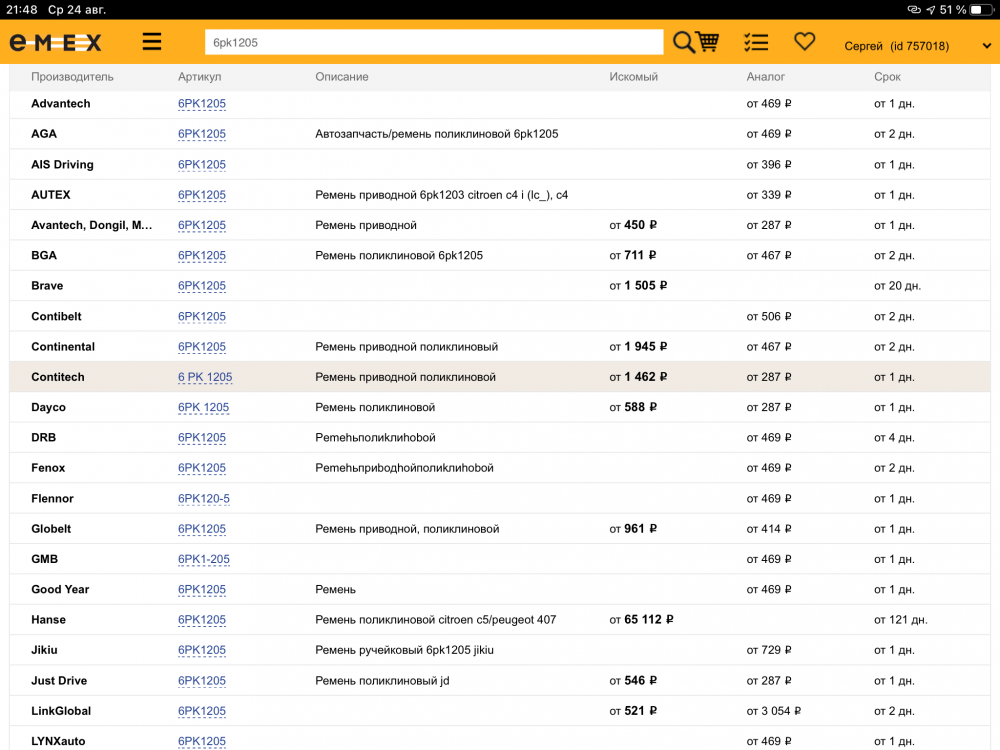Click Jikiu analog price от 729 ₽
The image size is (1000, 750).
point(768,650)
